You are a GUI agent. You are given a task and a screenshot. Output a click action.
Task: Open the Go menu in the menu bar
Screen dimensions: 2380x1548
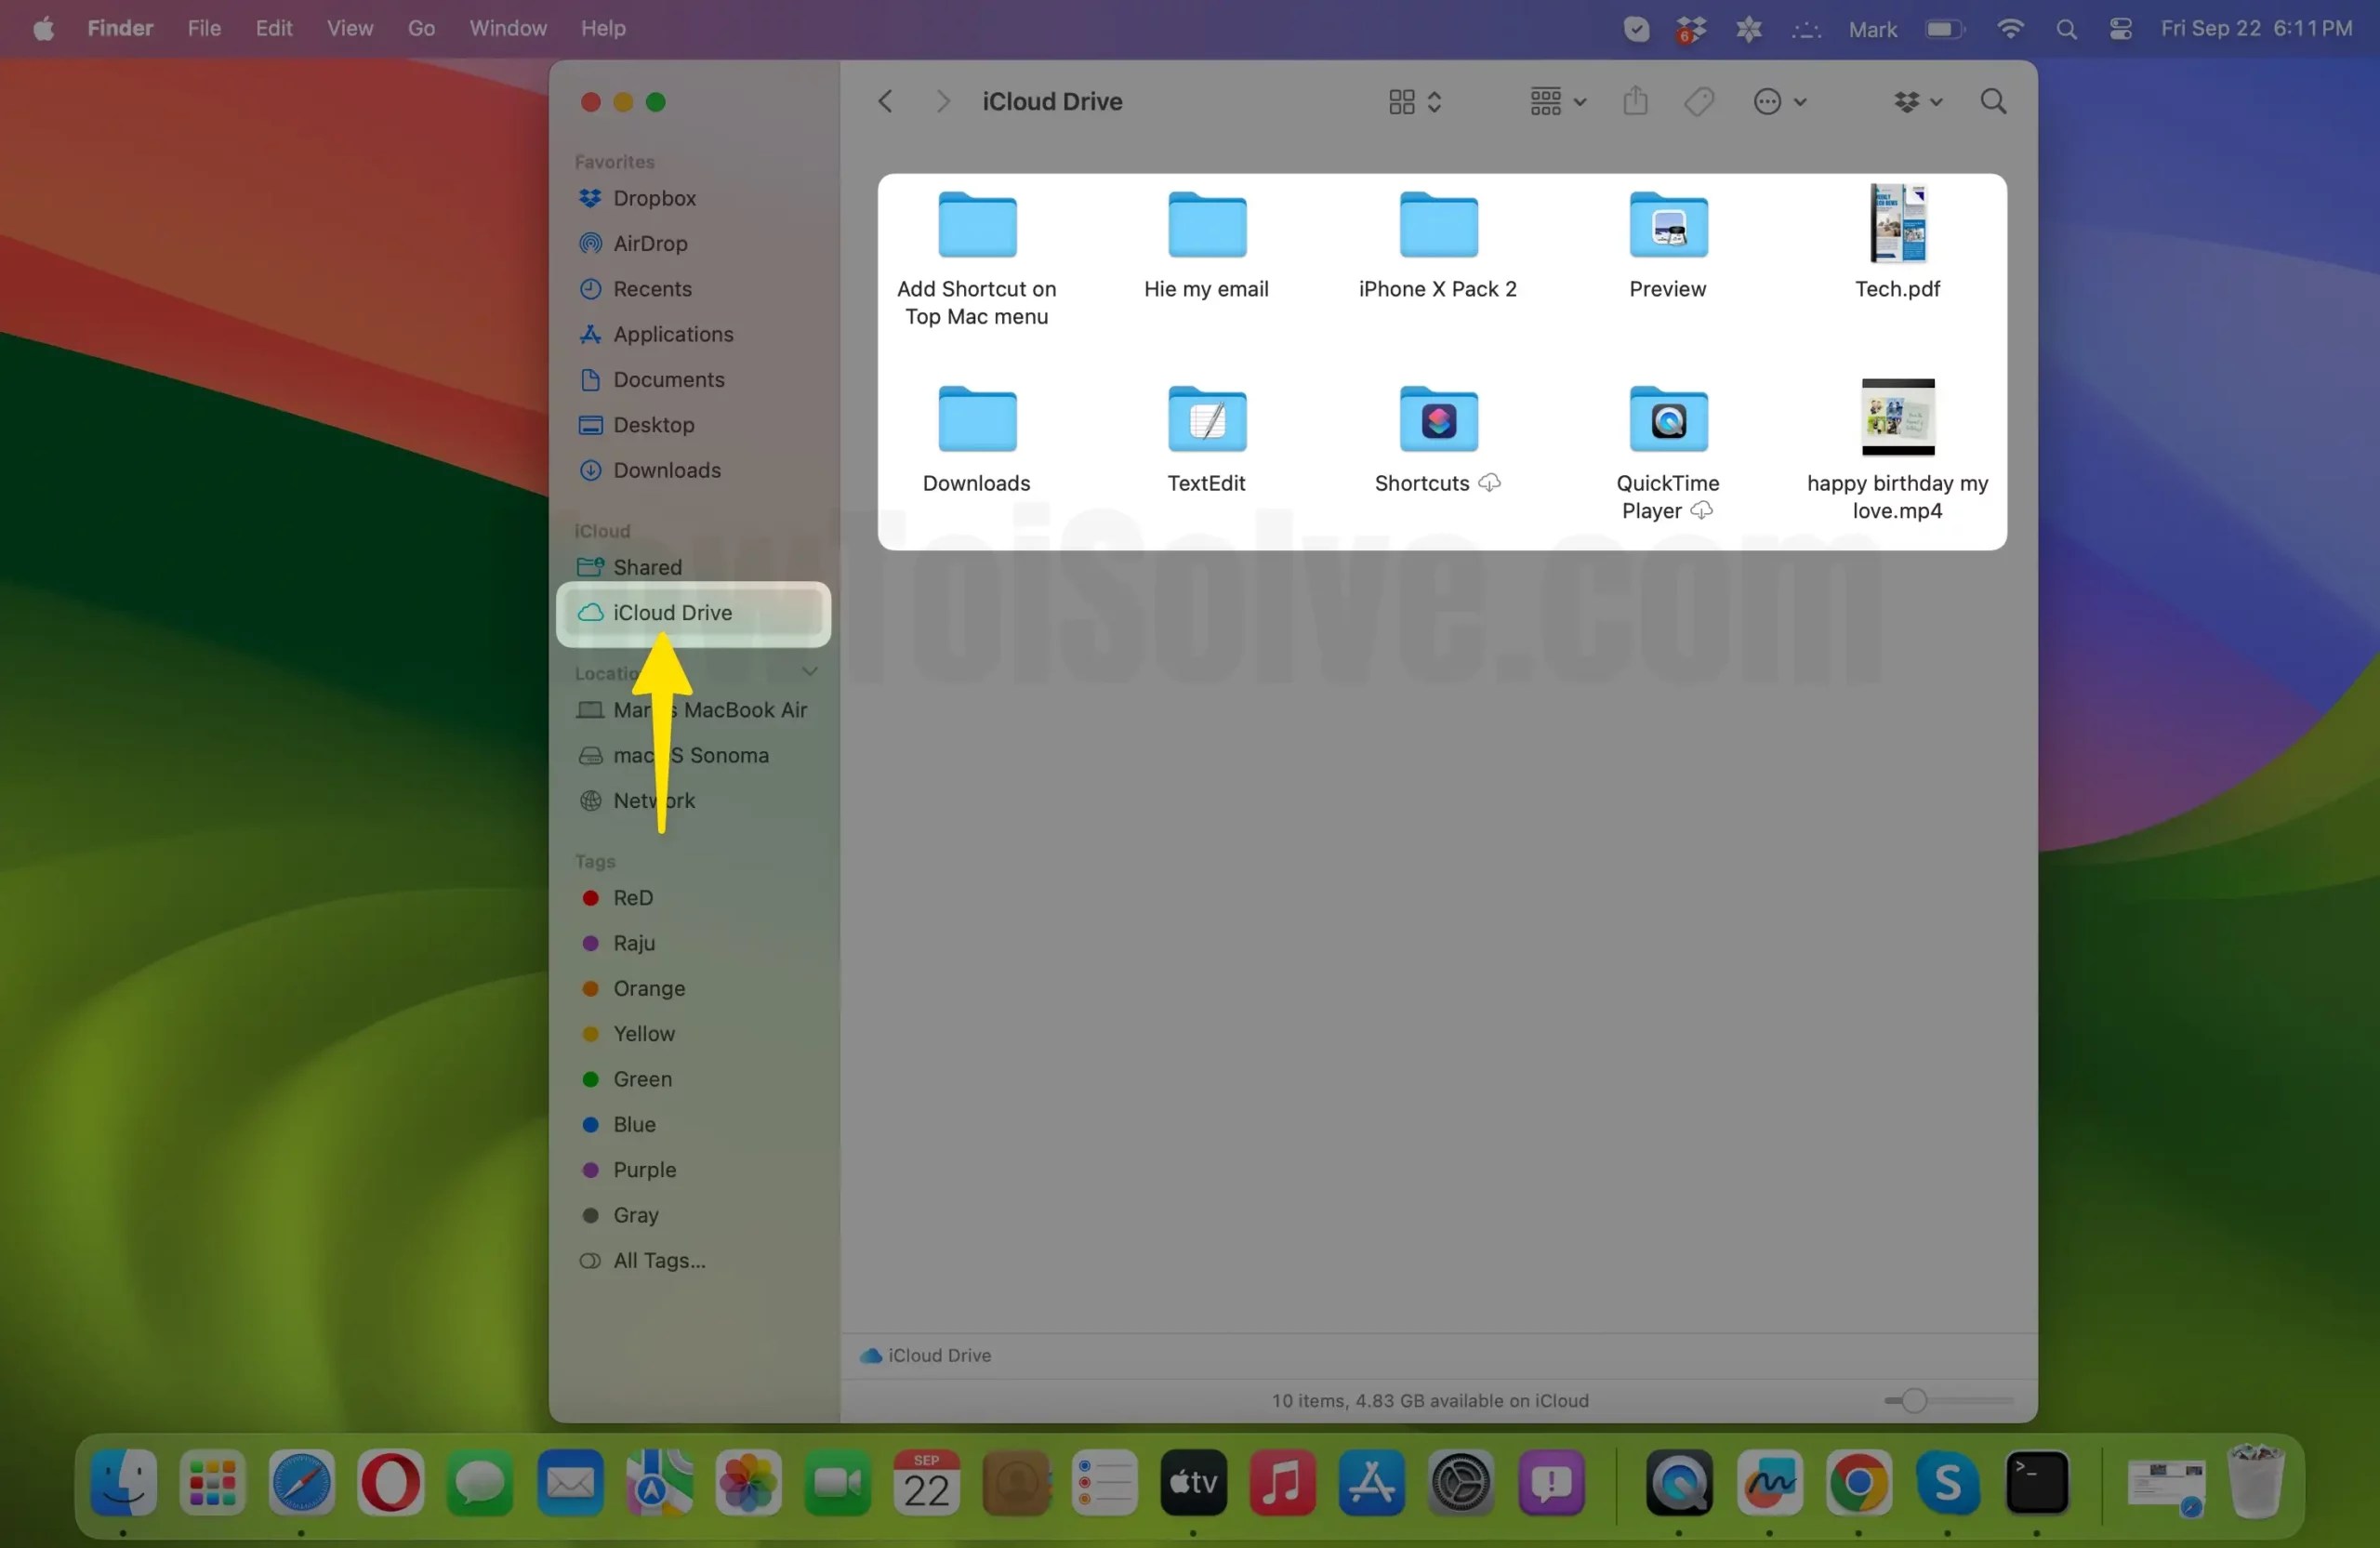pyautogui.click(x=420, y=28)
